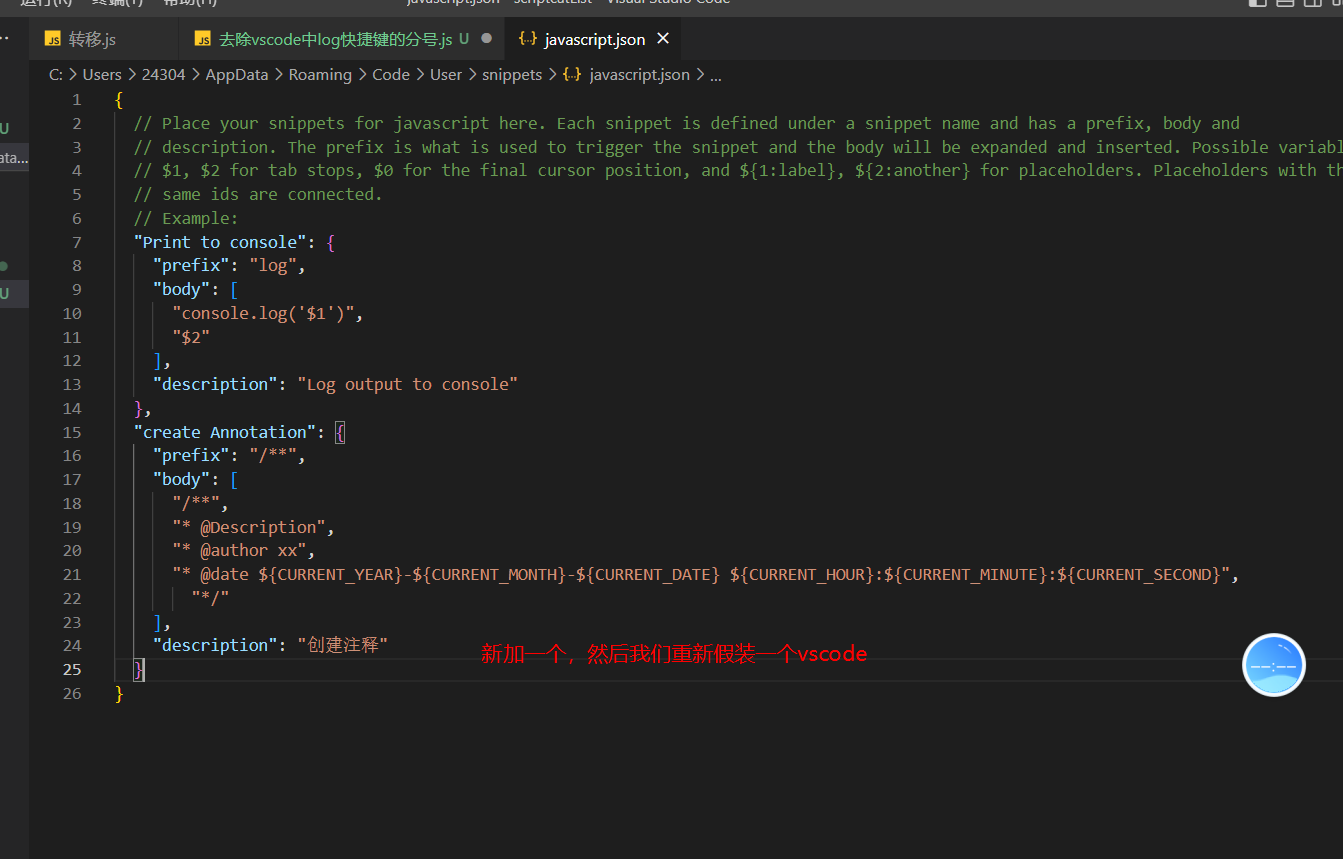
Task: Click the unsaved dot on 去除vscode中log快捷键的分号.js tab
Action: pyautogui.click(x=487, y=39)
